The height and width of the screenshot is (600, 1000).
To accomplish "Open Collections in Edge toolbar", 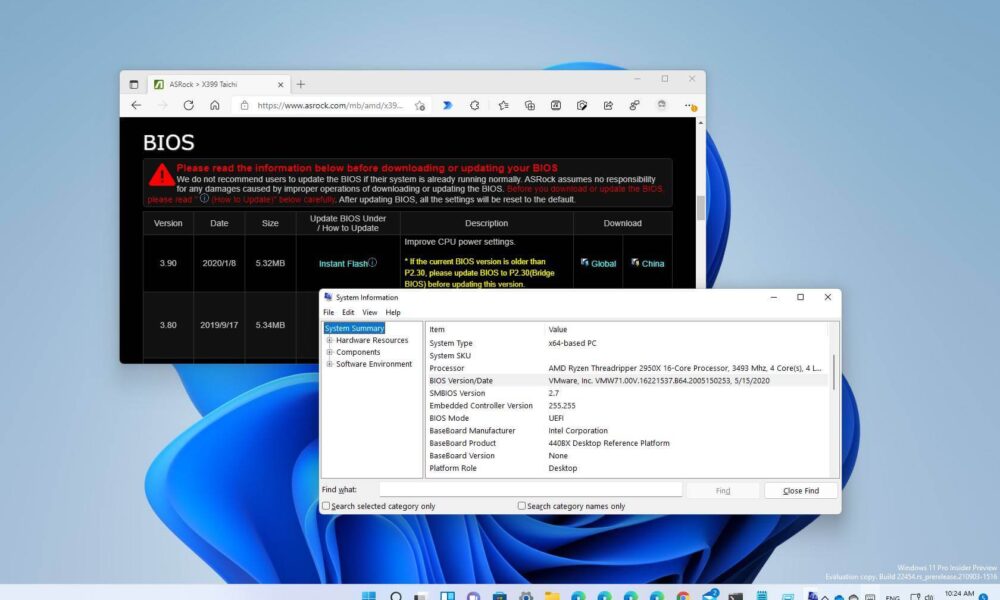I will click(529, 105).
